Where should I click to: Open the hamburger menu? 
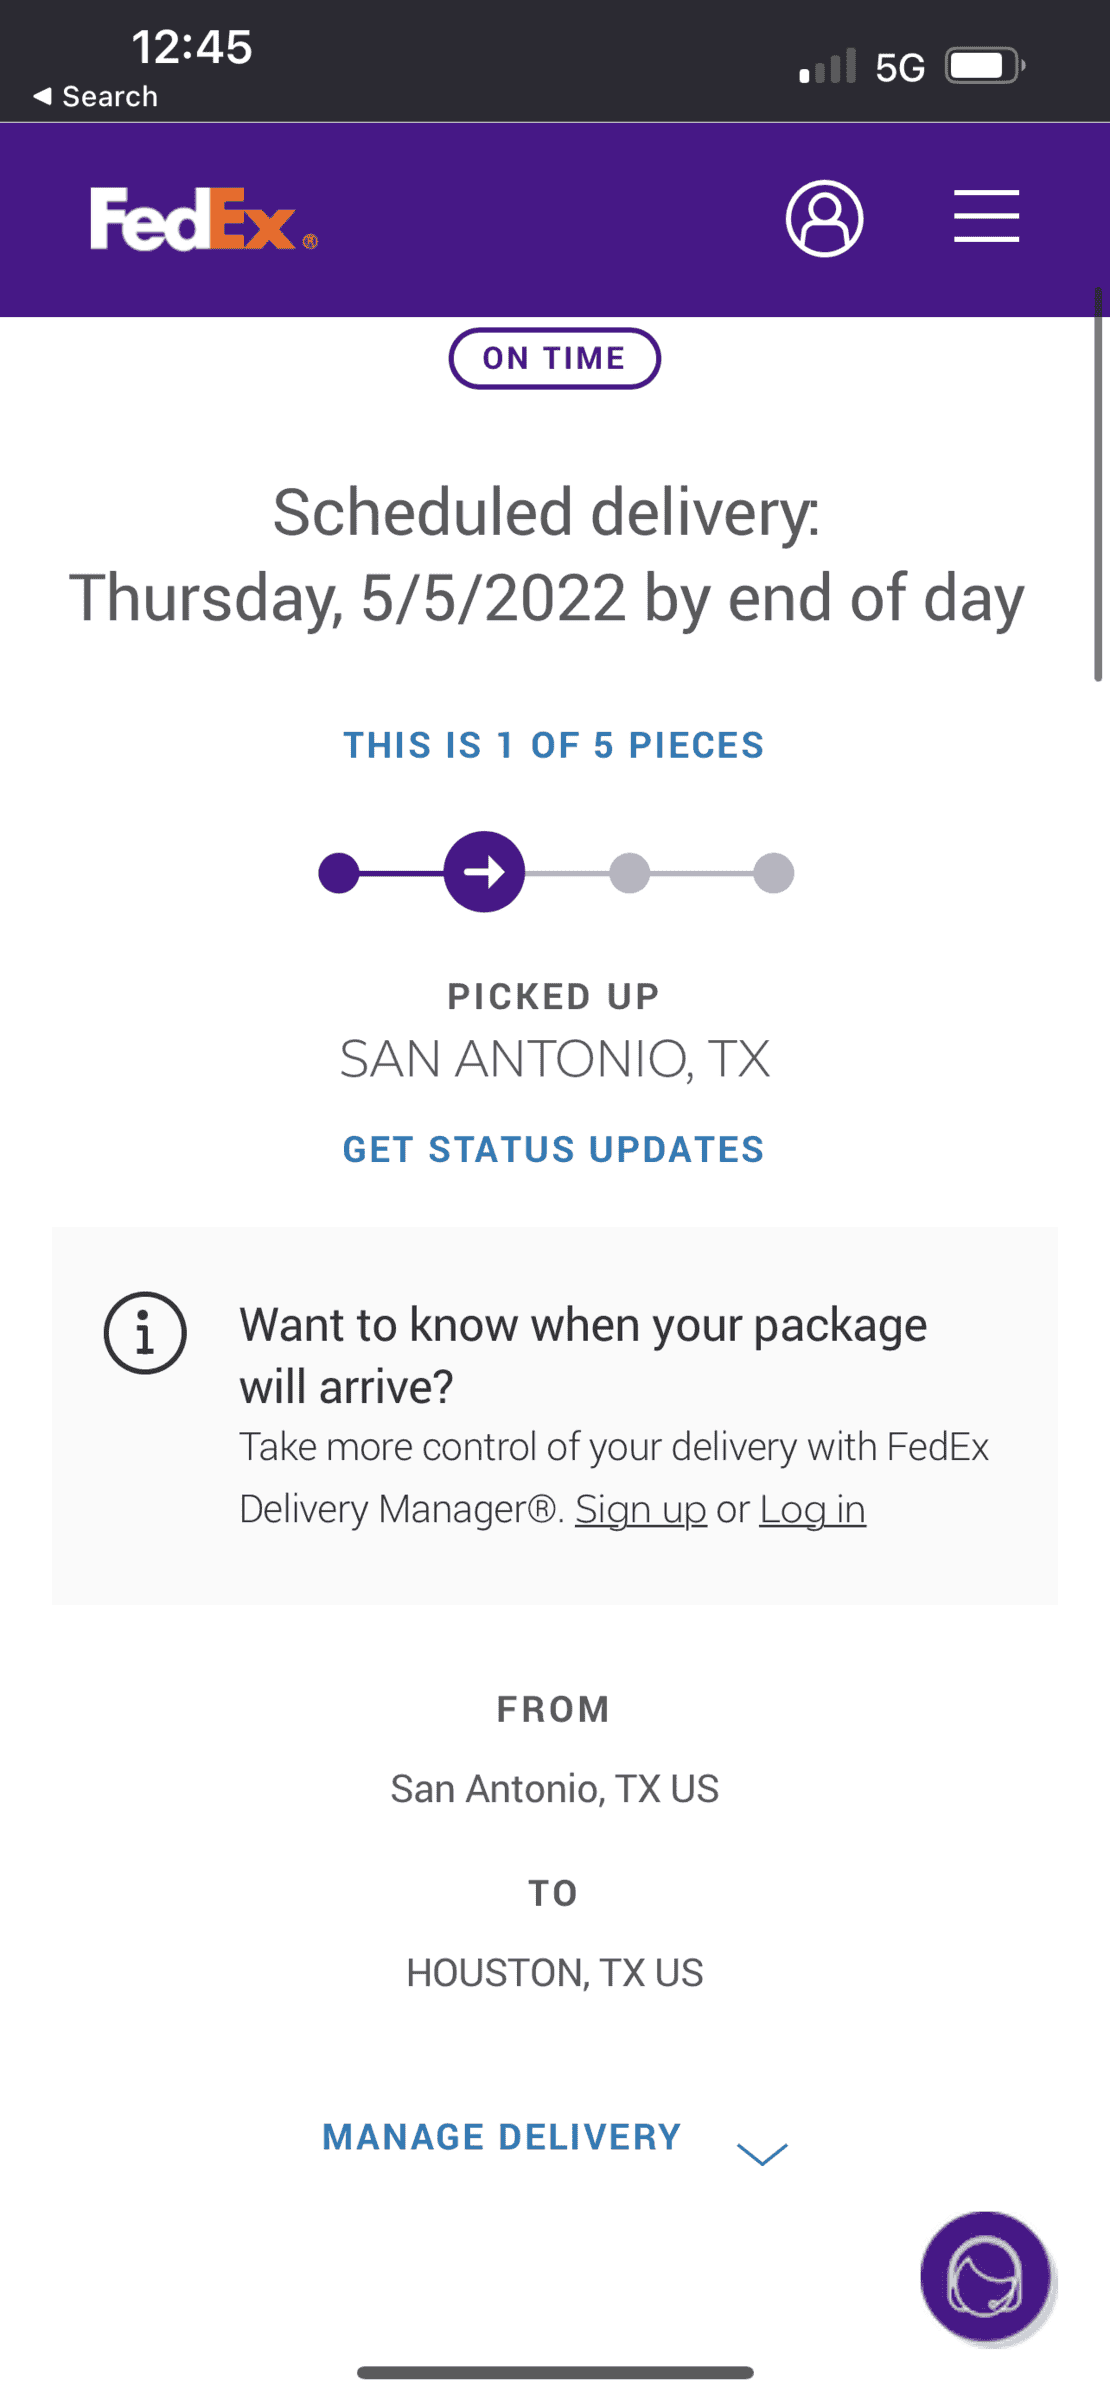click(x=986, y=216)
